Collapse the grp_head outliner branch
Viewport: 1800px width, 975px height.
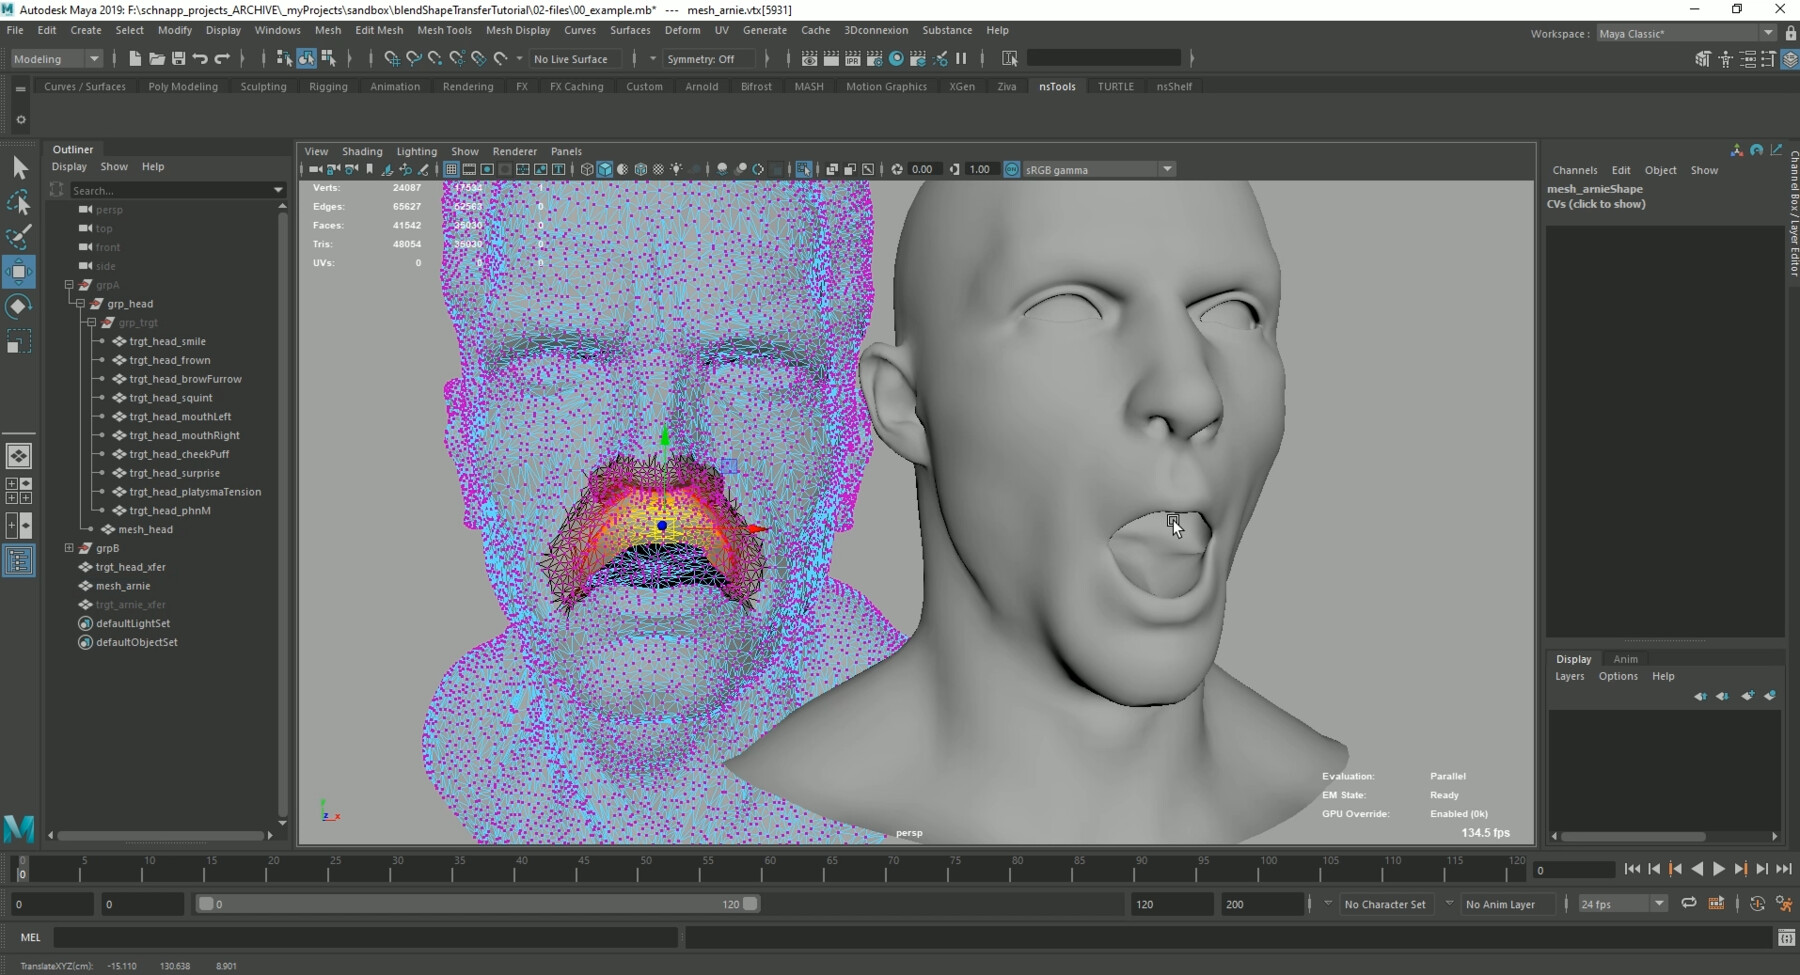pyautogui.click(x=80, y=303)
